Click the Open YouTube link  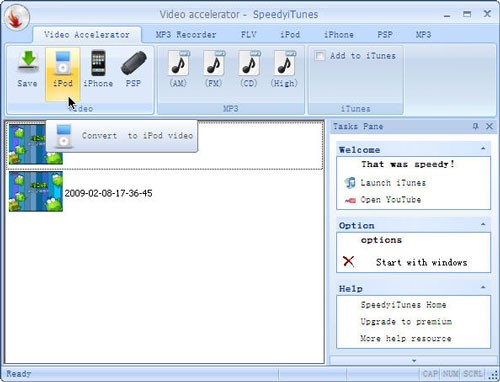coord(391,200)
